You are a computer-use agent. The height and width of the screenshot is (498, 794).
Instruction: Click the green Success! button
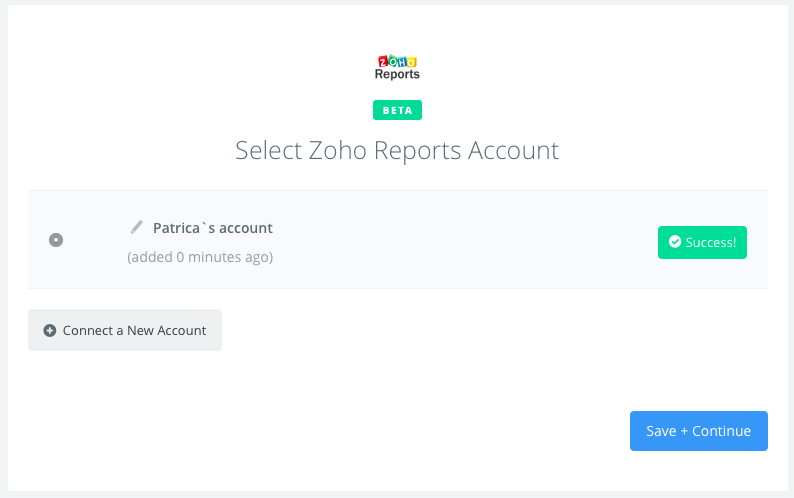[702, 242]
